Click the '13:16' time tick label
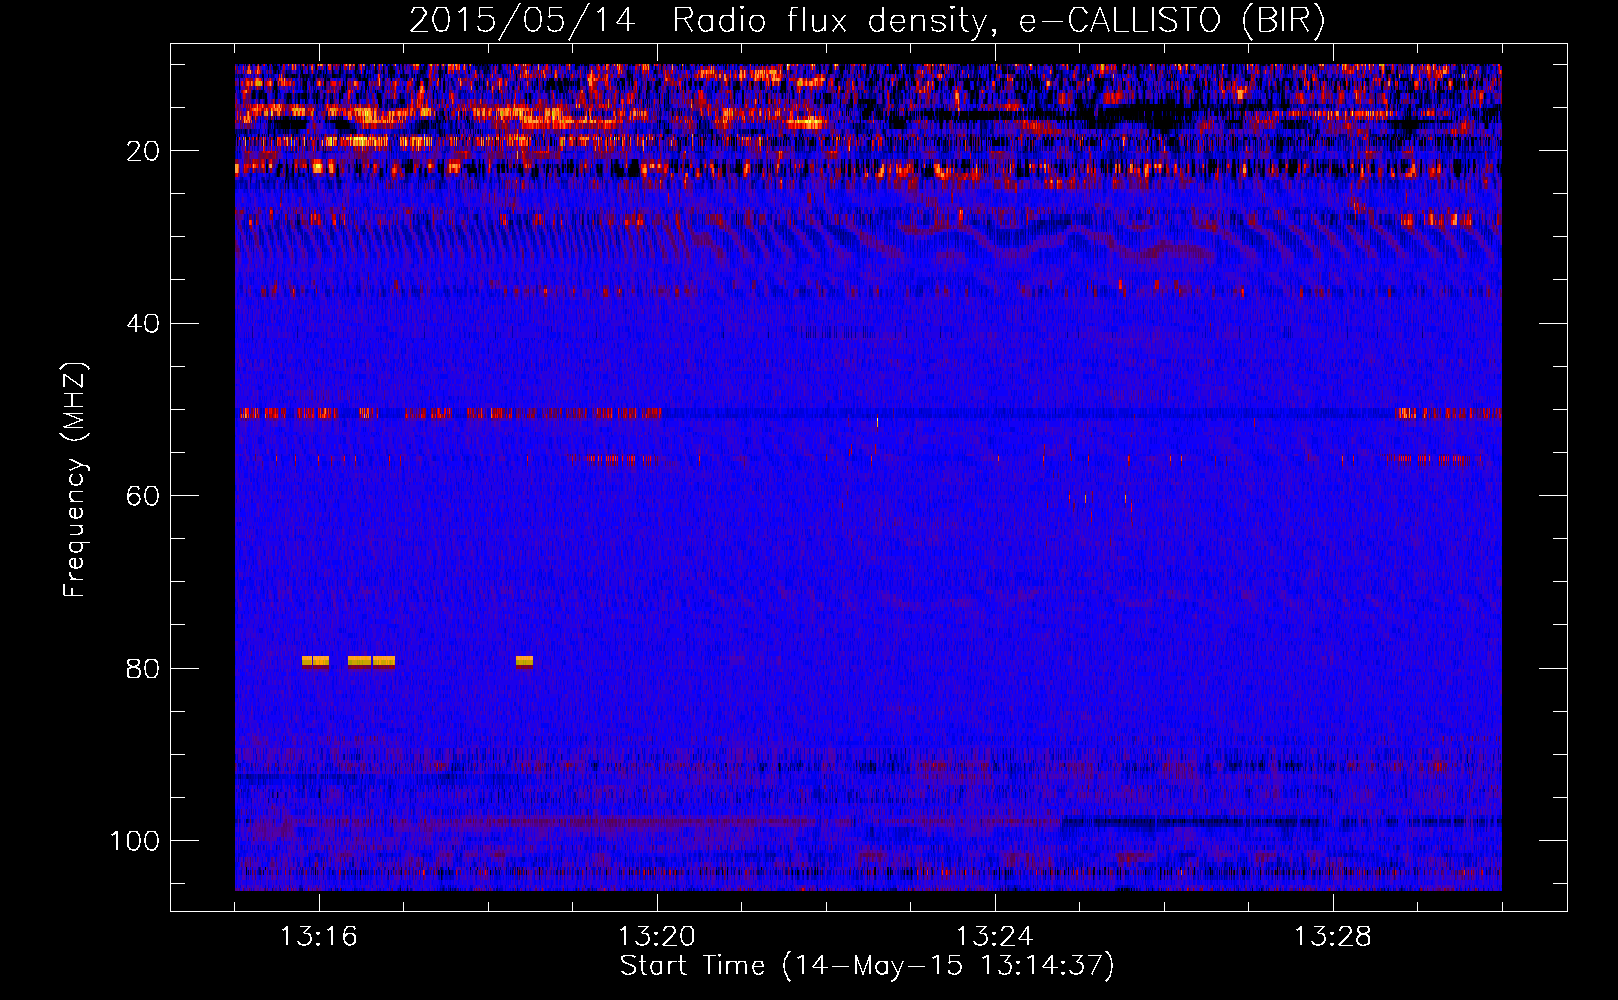Image resolution: width=1618 pixels, height=1000 pixels. pos(319,937)
